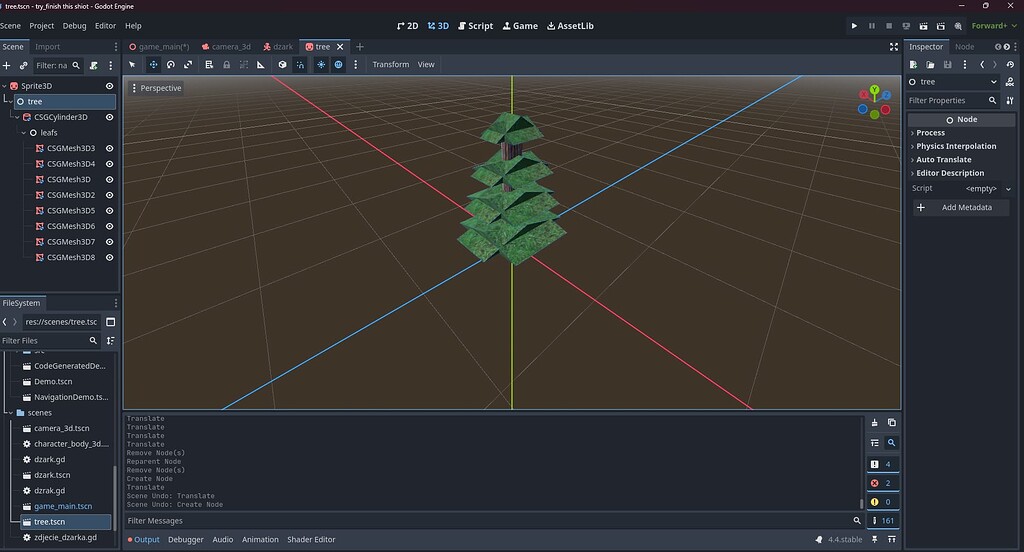This screenshot has height=552, width=1024.
Task: Run the project with the Play button
Action: click(x=854, y=26)
